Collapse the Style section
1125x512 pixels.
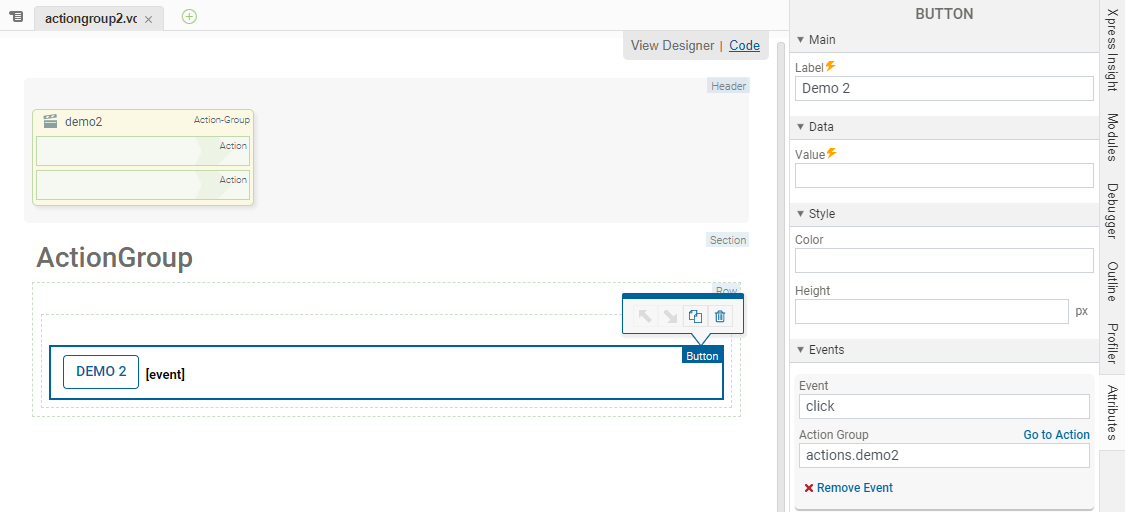(801, 214)
